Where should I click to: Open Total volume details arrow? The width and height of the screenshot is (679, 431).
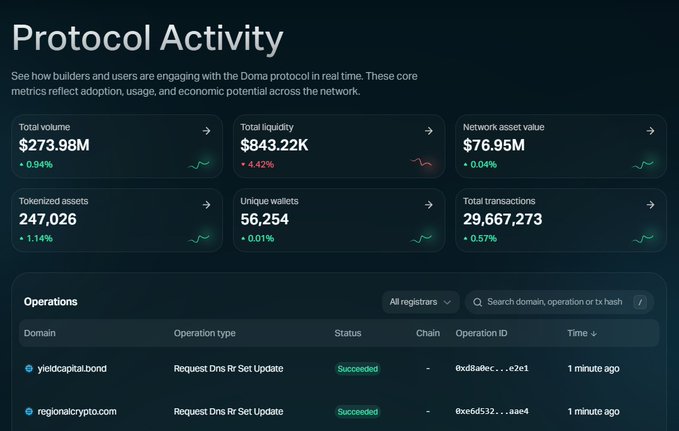pos(207,131)
